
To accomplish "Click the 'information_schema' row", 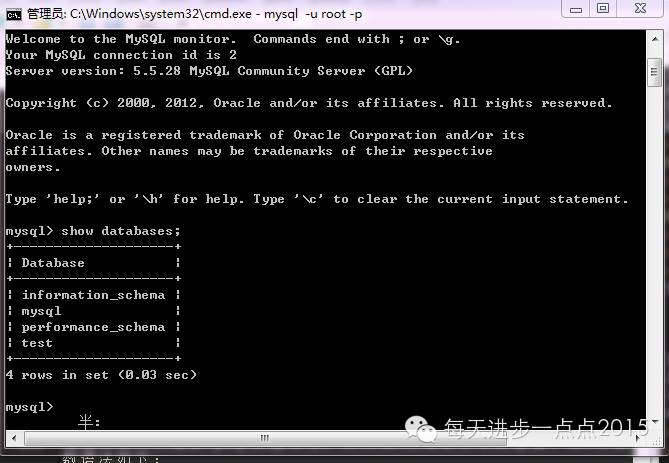I will coord(93,295).
